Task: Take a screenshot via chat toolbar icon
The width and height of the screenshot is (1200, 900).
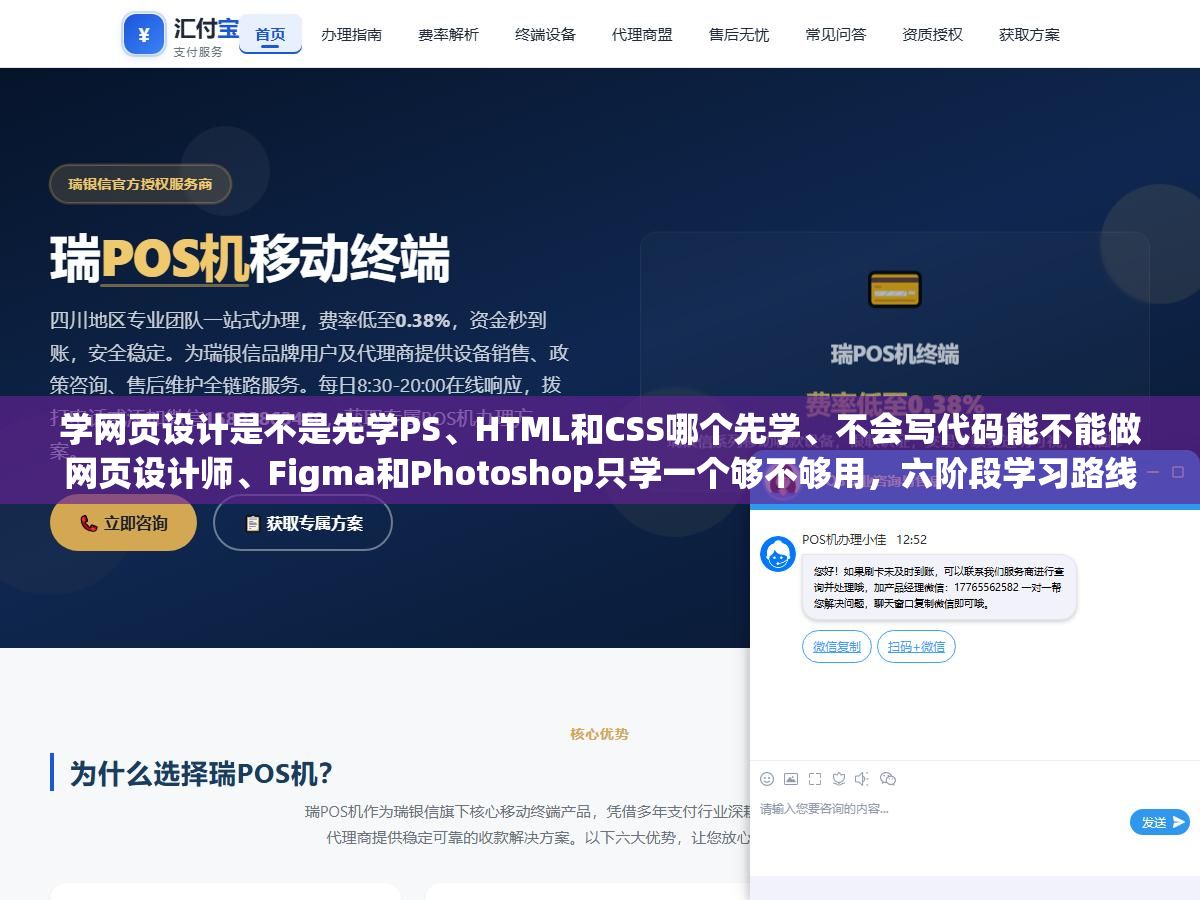Action: [x=815, y=779]
